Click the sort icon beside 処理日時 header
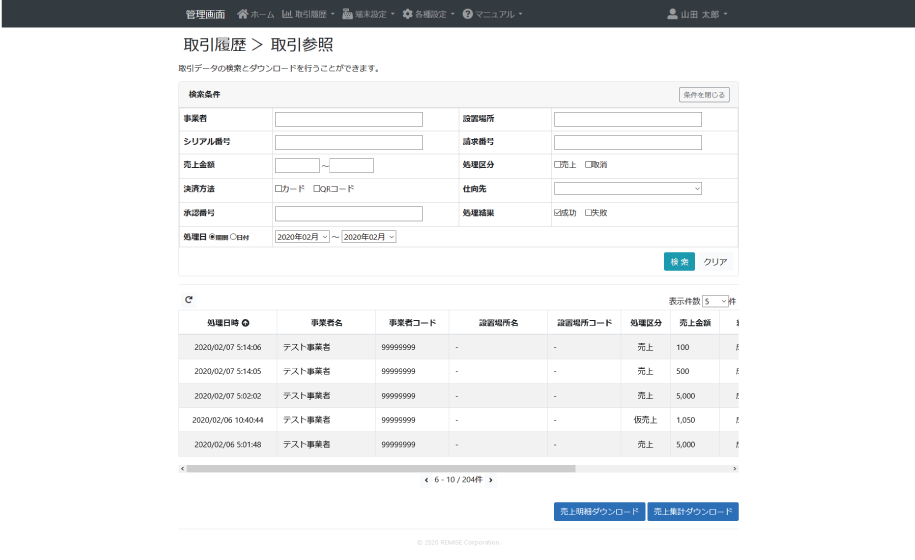 tap(246, 323)
